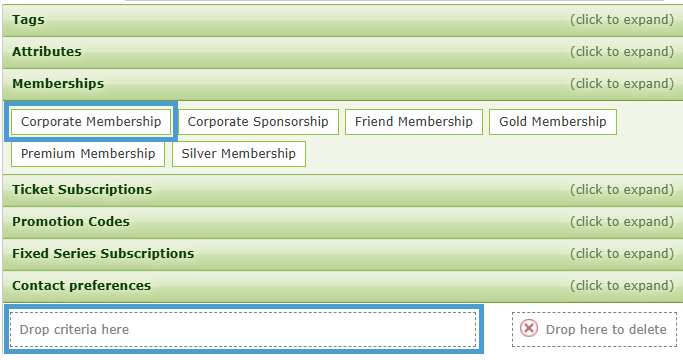The width and height of the screenshot is (683, 360).
Task: Click the expand hint on the Contact preferences row
Action: coord(622,286)
